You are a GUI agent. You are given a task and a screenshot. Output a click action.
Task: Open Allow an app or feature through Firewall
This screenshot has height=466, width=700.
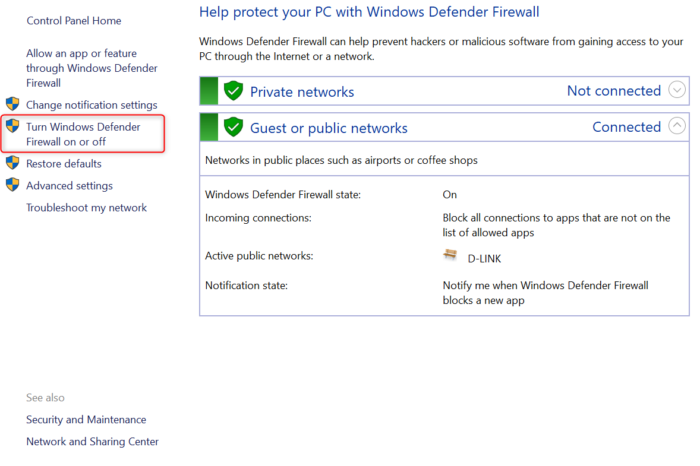click(x=92, y=68)
